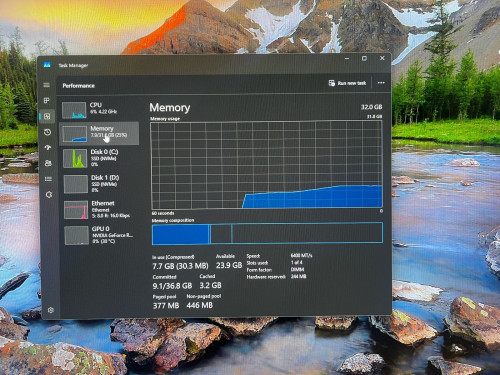Click the Memory usage graph caption
Viewport: 500px width, 375px height.
tap(165, 119)
